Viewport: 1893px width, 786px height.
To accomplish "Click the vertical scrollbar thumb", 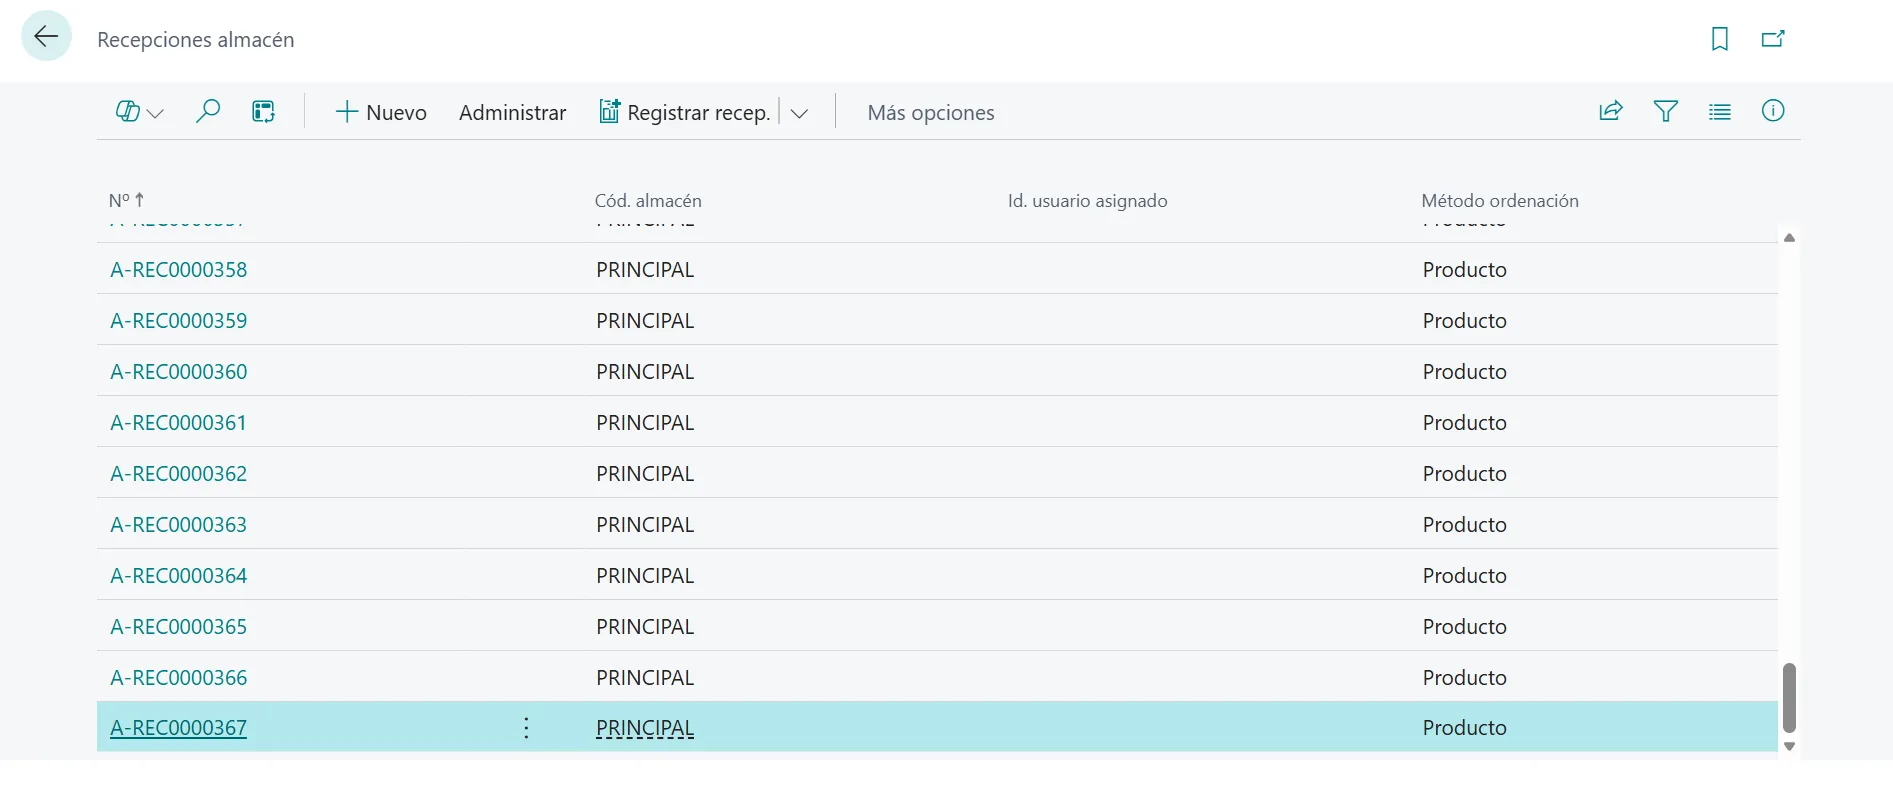I will [1789, 697].
